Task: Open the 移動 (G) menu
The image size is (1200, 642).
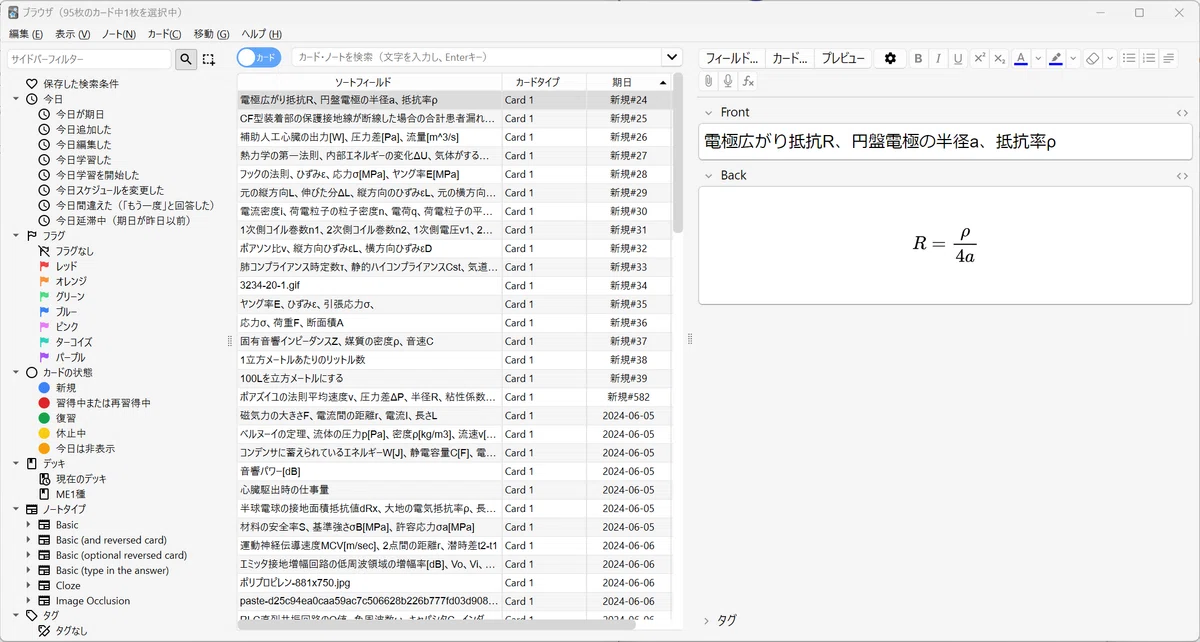Action: pos(212,34)
